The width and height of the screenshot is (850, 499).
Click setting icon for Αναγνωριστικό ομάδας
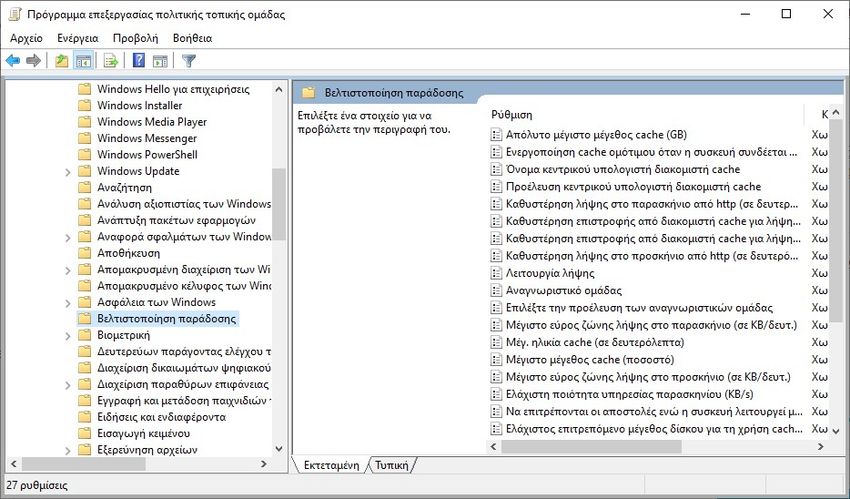click(496, 290)
